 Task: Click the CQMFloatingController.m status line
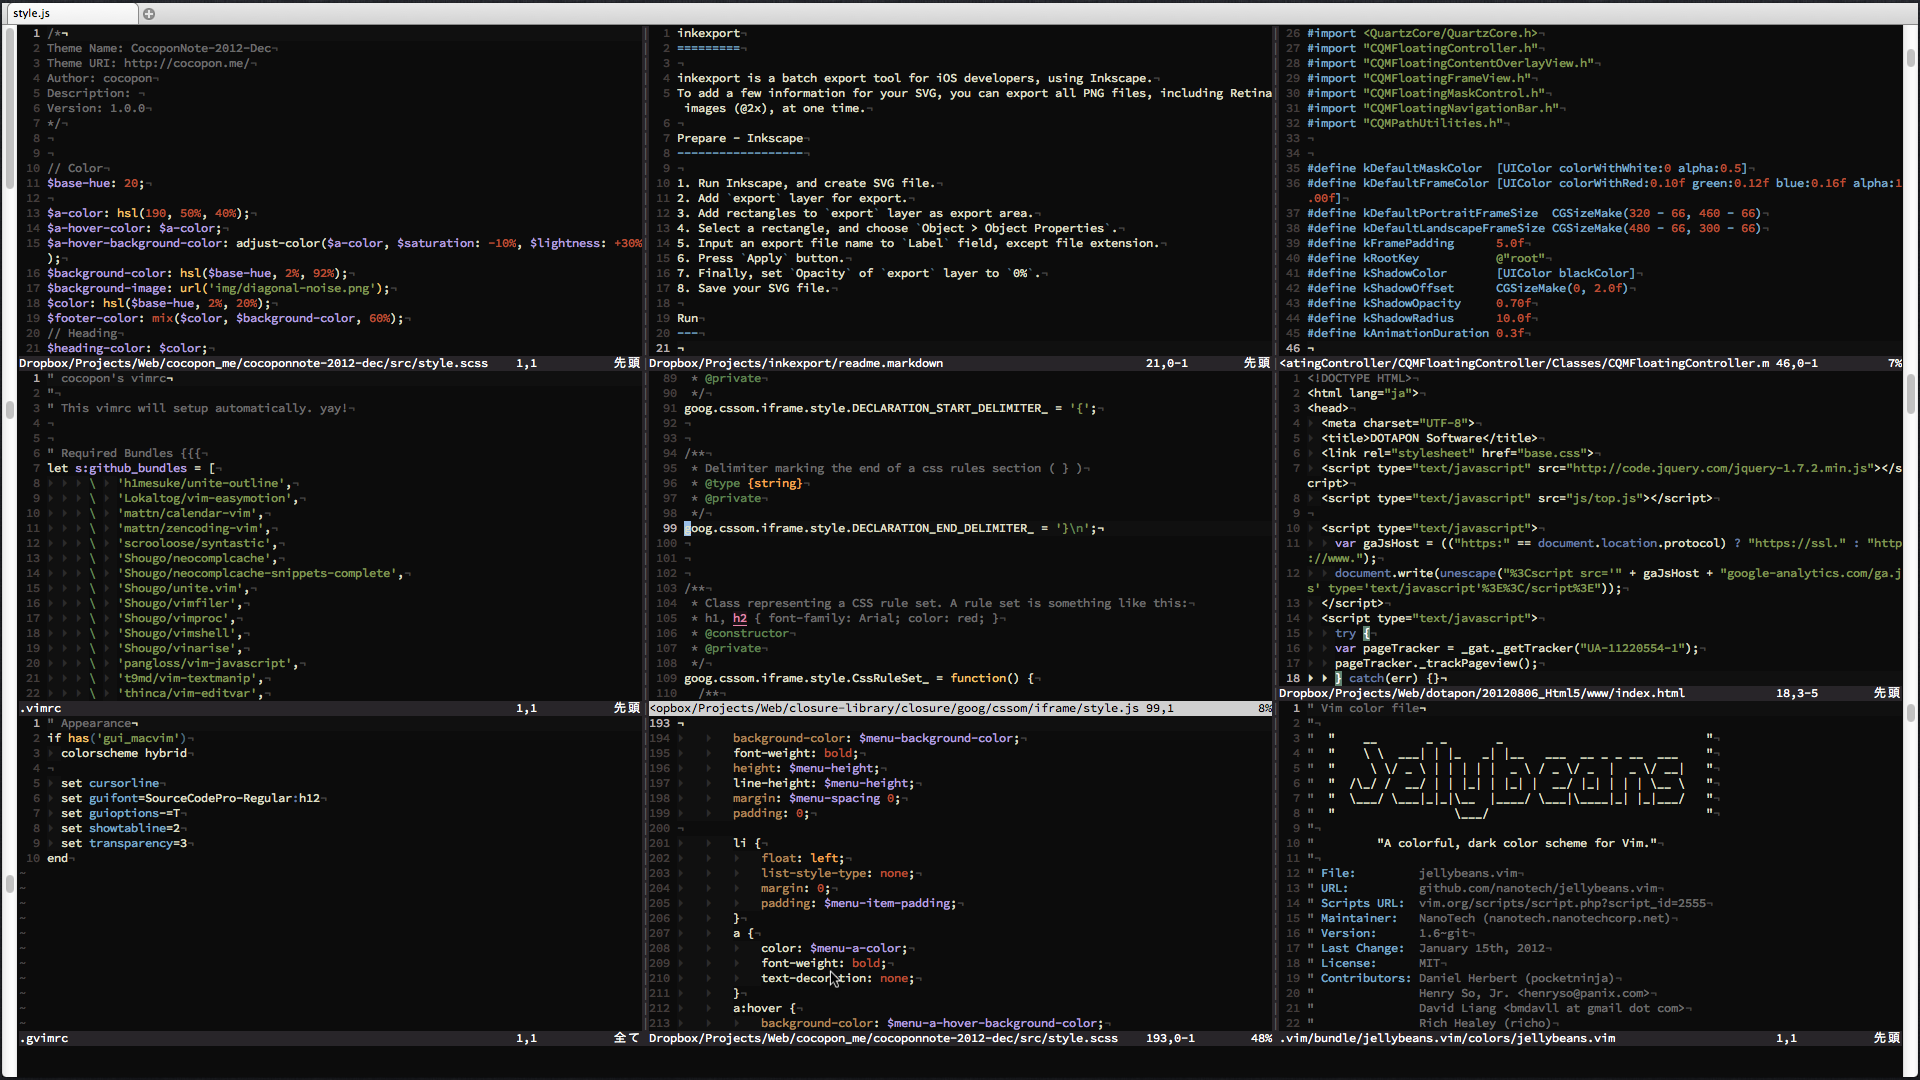pos(1590,363)
